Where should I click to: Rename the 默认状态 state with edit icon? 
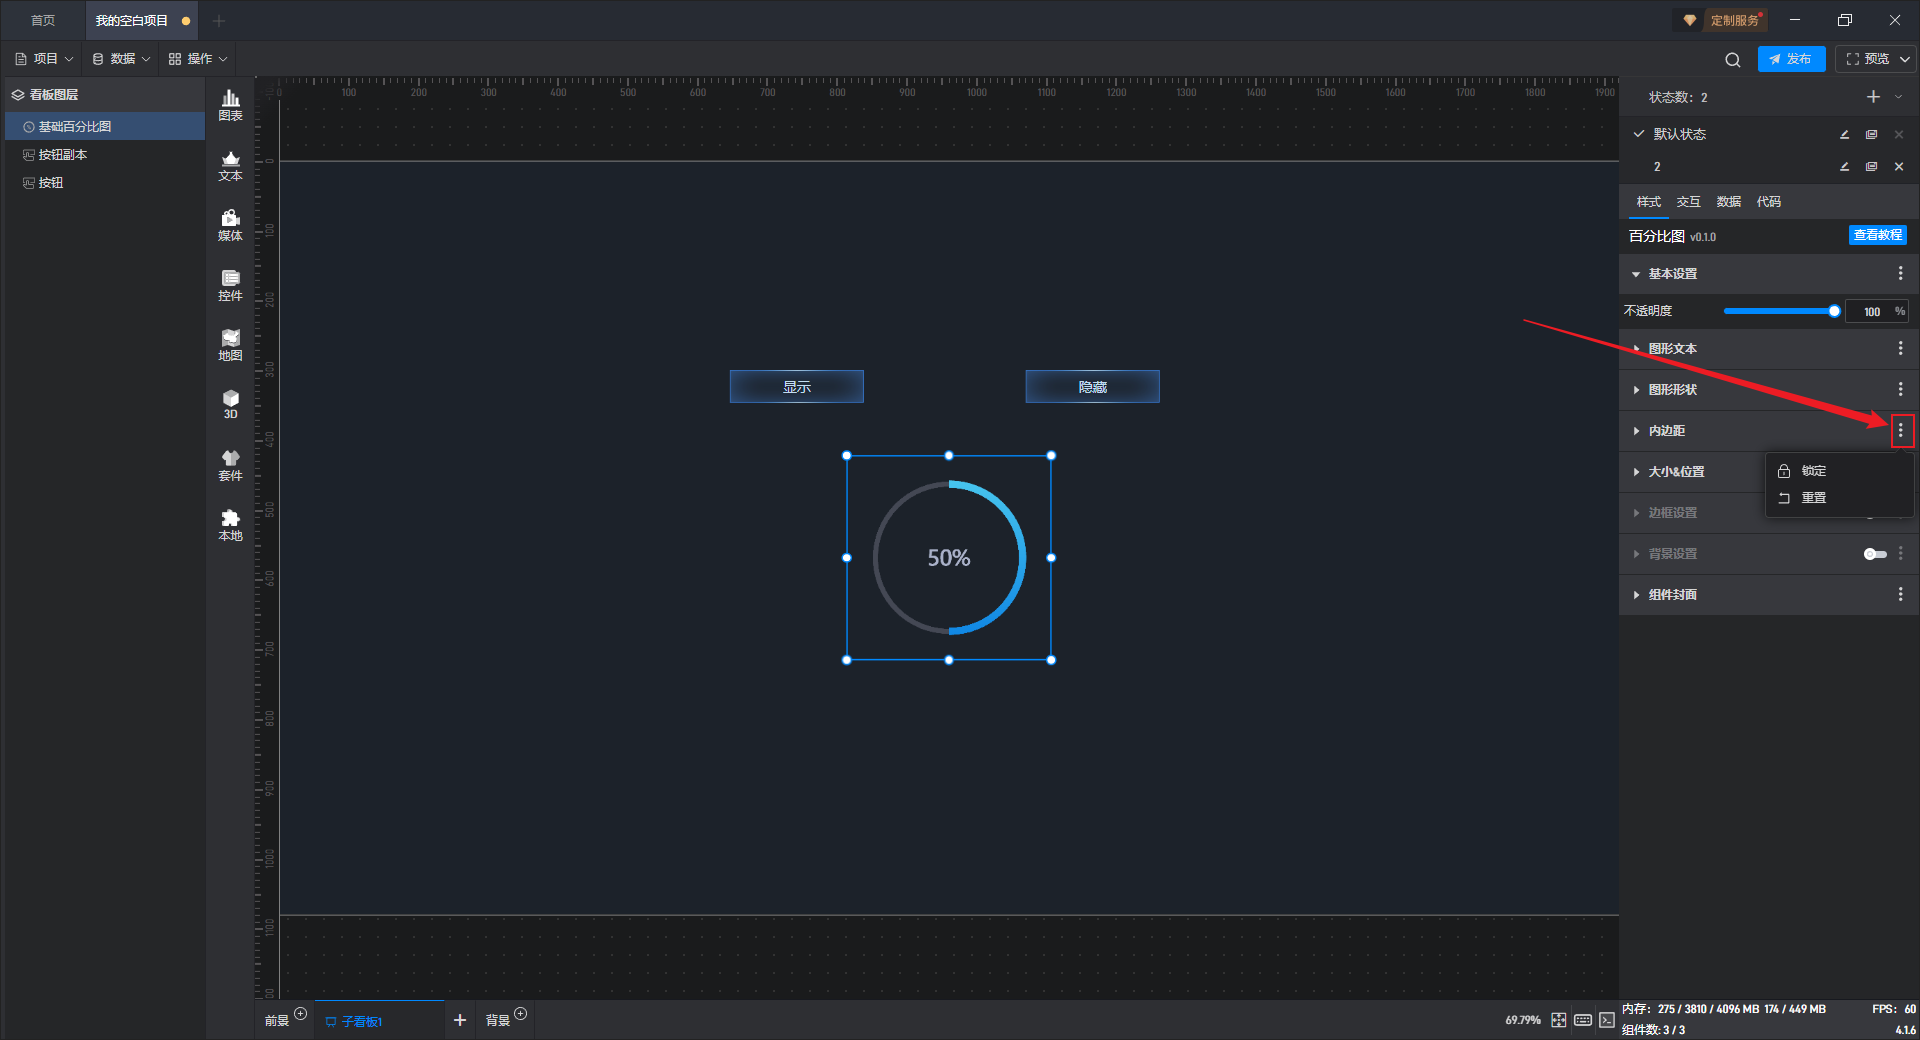coord(1845,134)
